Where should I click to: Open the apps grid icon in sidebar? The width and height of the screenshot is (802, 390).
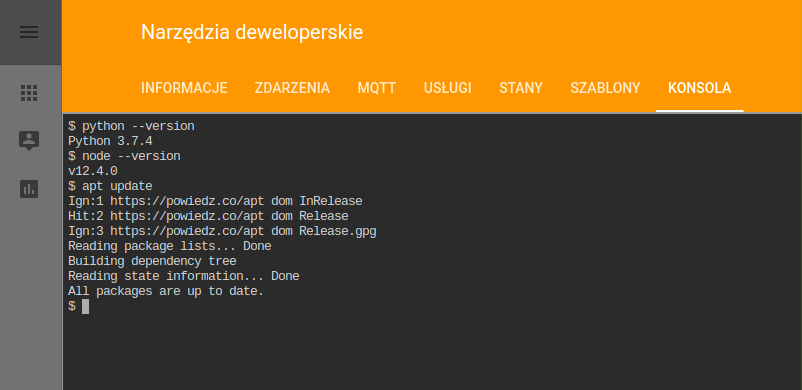[x=29, y=93]
